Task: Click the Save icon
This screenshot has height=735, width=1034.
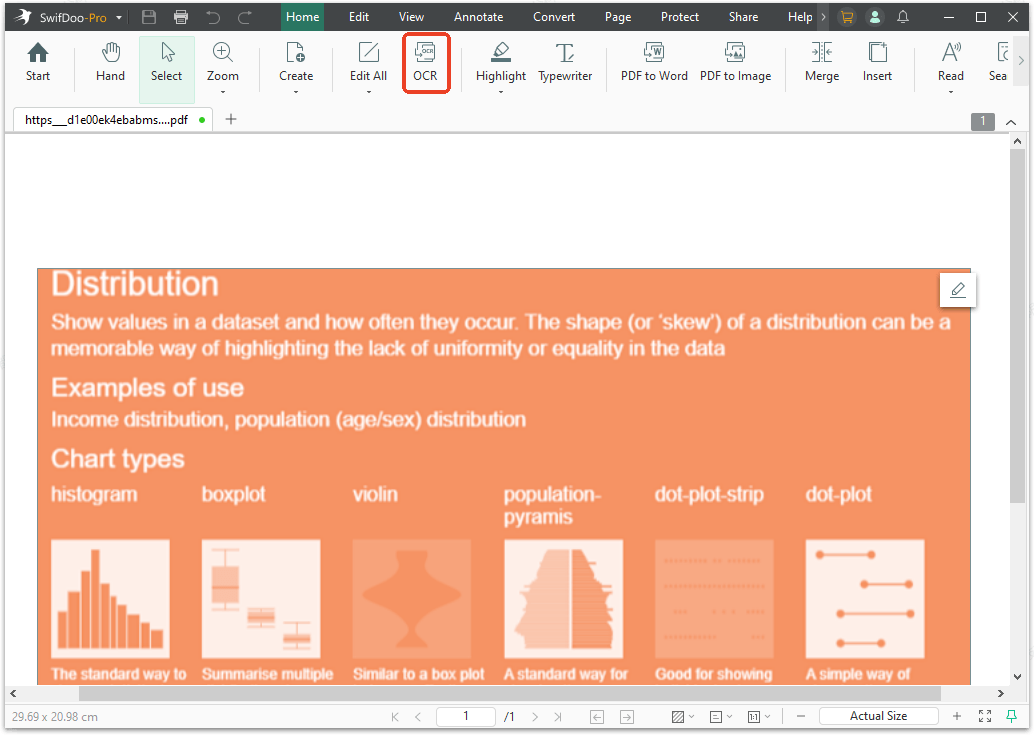Action: (x=148, y=16)
